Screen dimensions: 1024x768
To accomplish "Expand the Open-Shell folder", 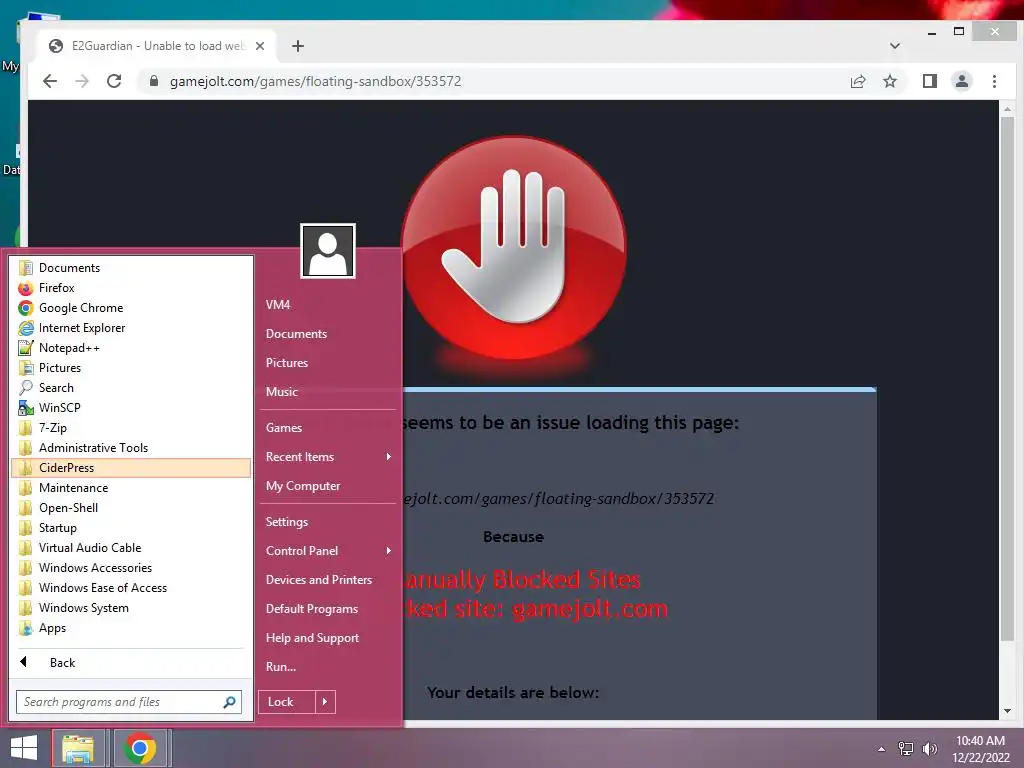I will pyautogui.click(x=131, y=508).
